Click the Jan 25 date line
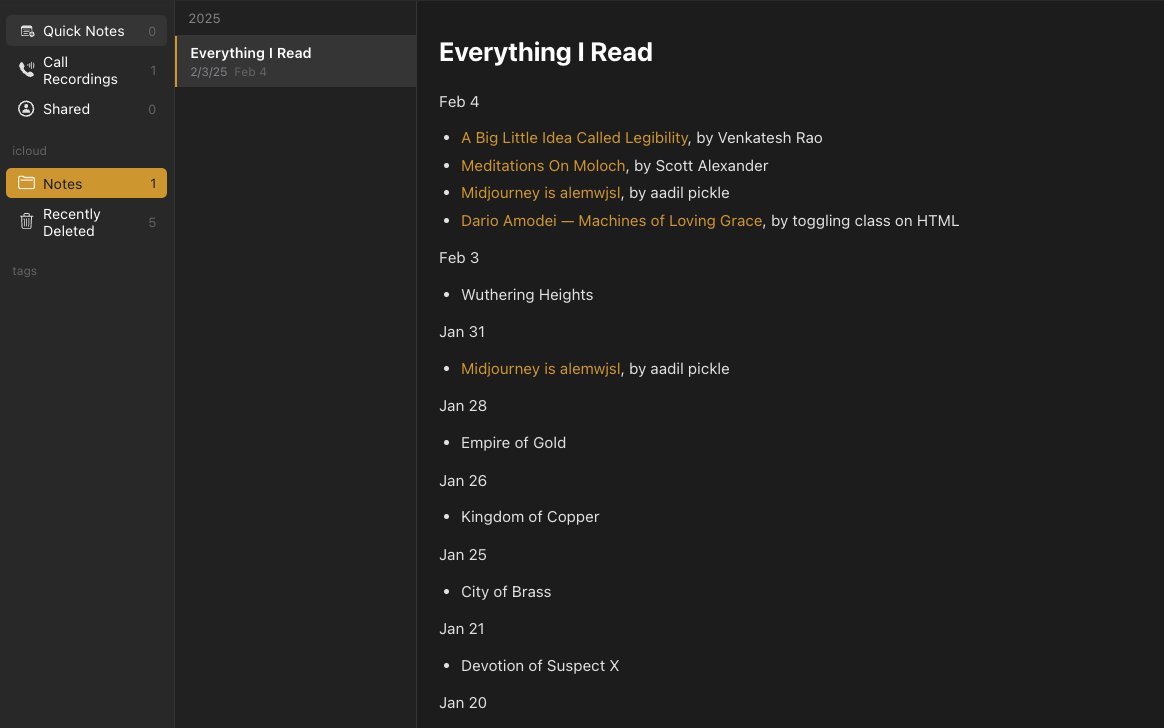The width and height of the screenshot is (1164, 728). point(462,555)
